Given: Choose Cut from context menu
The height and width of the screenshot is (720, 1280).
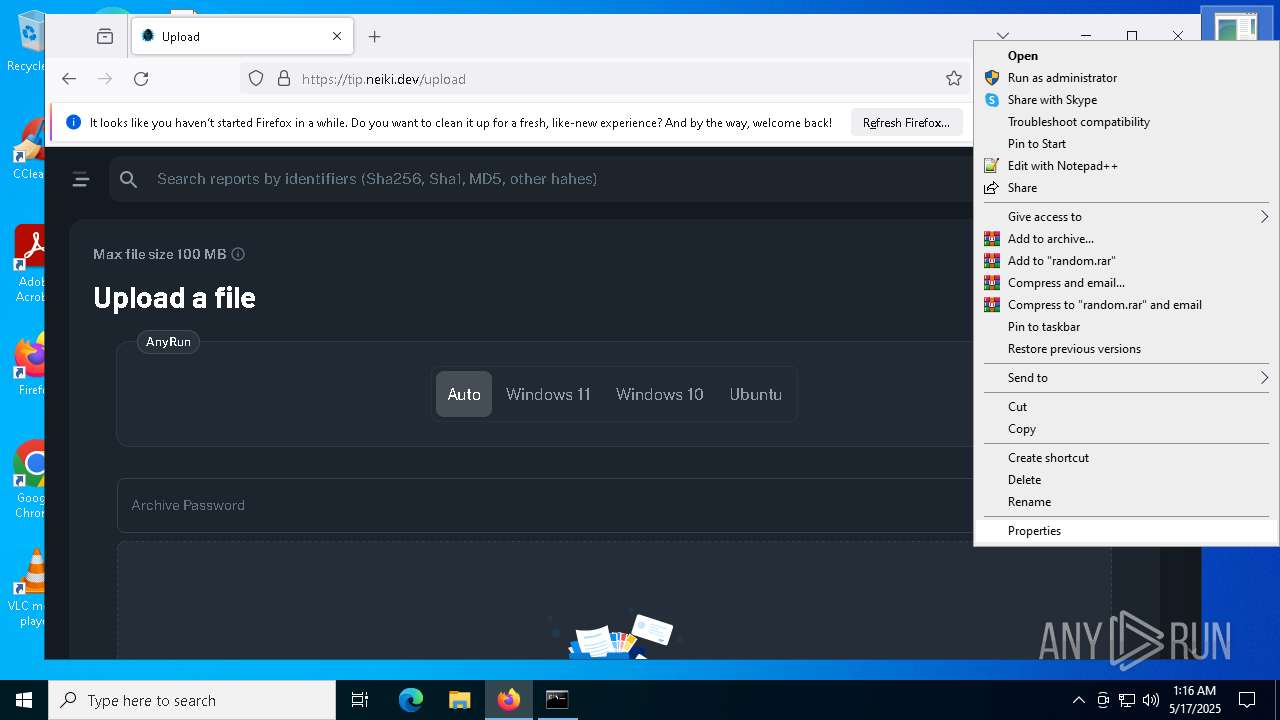Looking at the screenshot, I should (x=1126, y=407).
